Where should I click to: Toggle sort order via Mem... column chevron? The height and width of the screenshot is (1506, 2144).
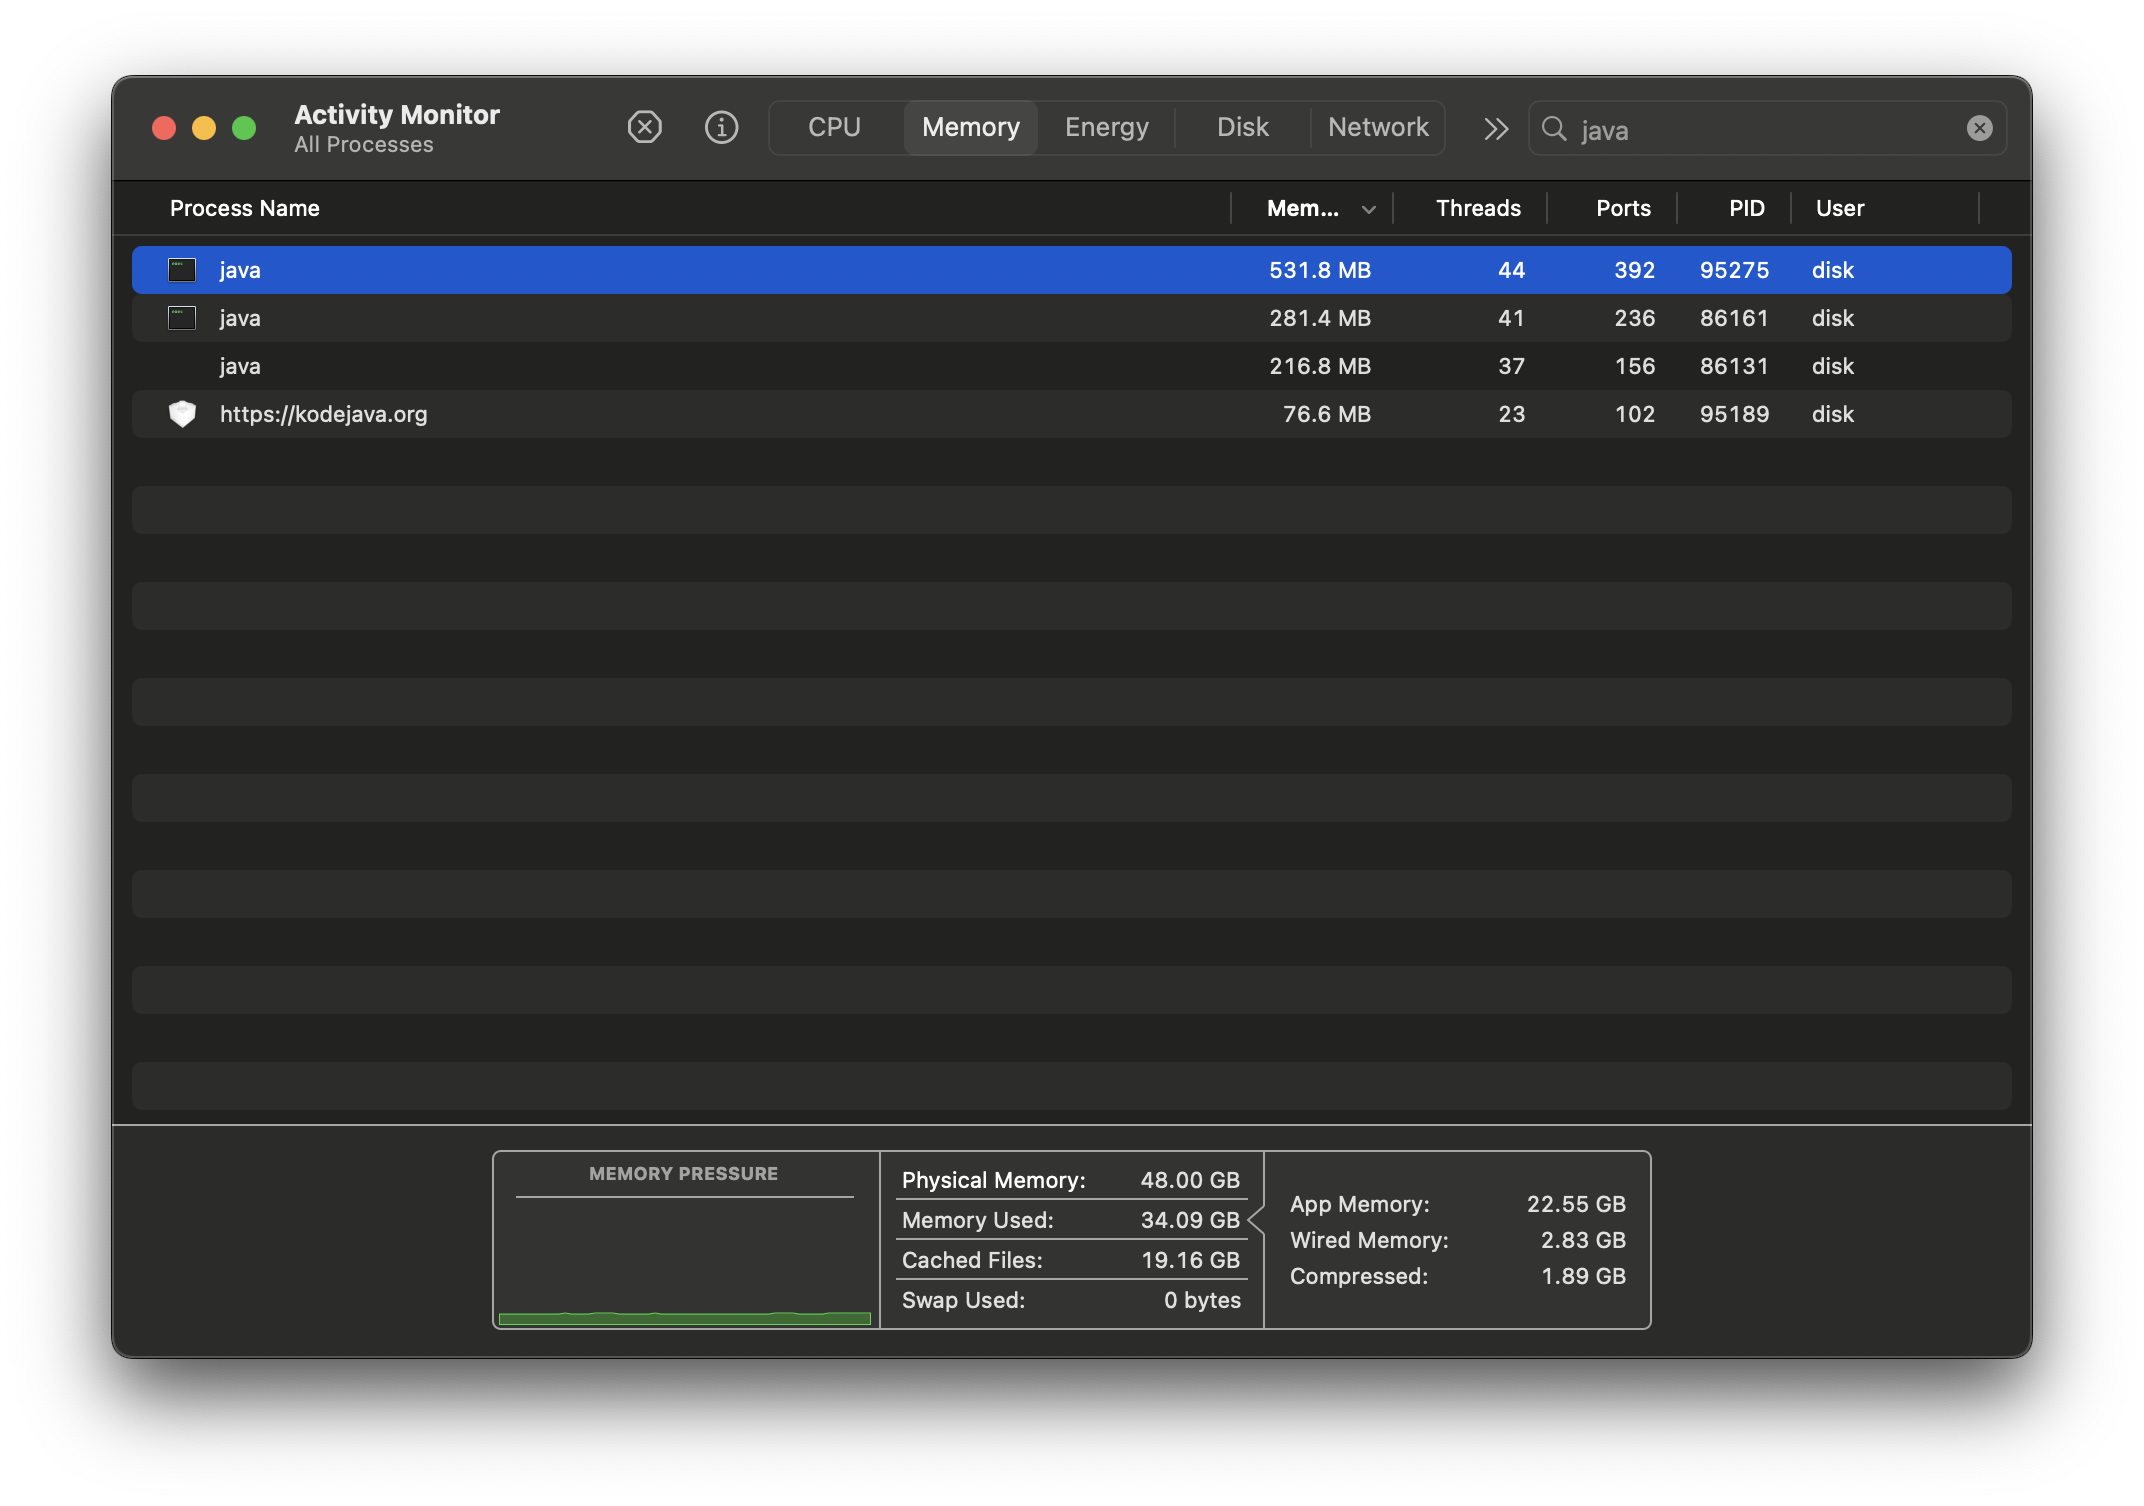click(1369, 209)
